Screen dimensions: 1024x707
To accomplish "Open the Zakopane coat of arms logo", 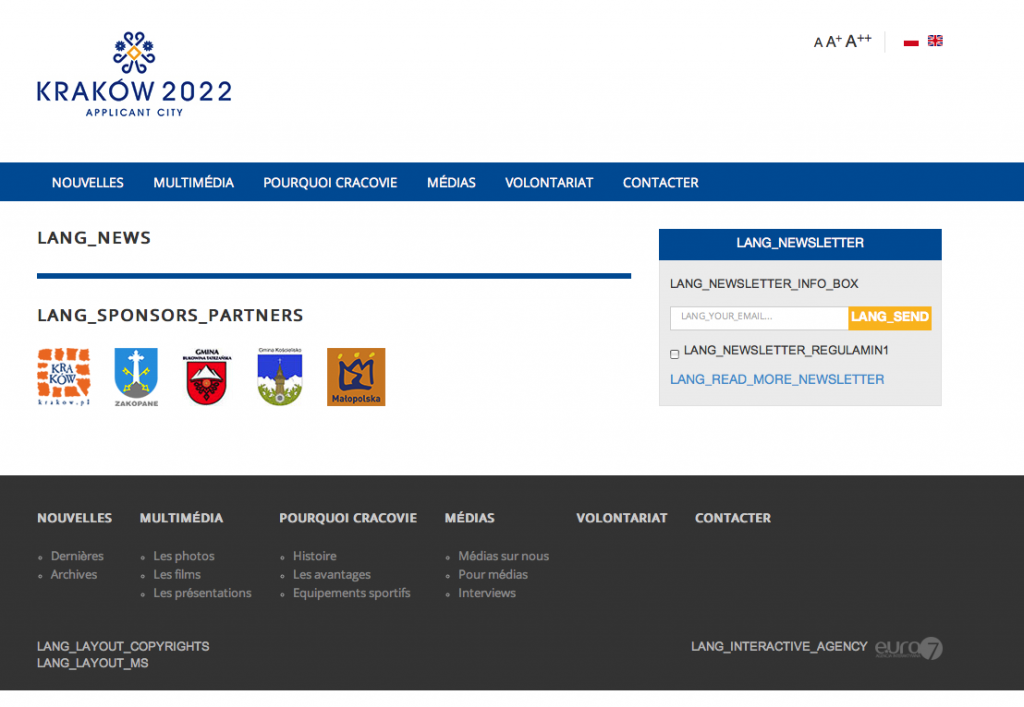I will click(136, 377).
